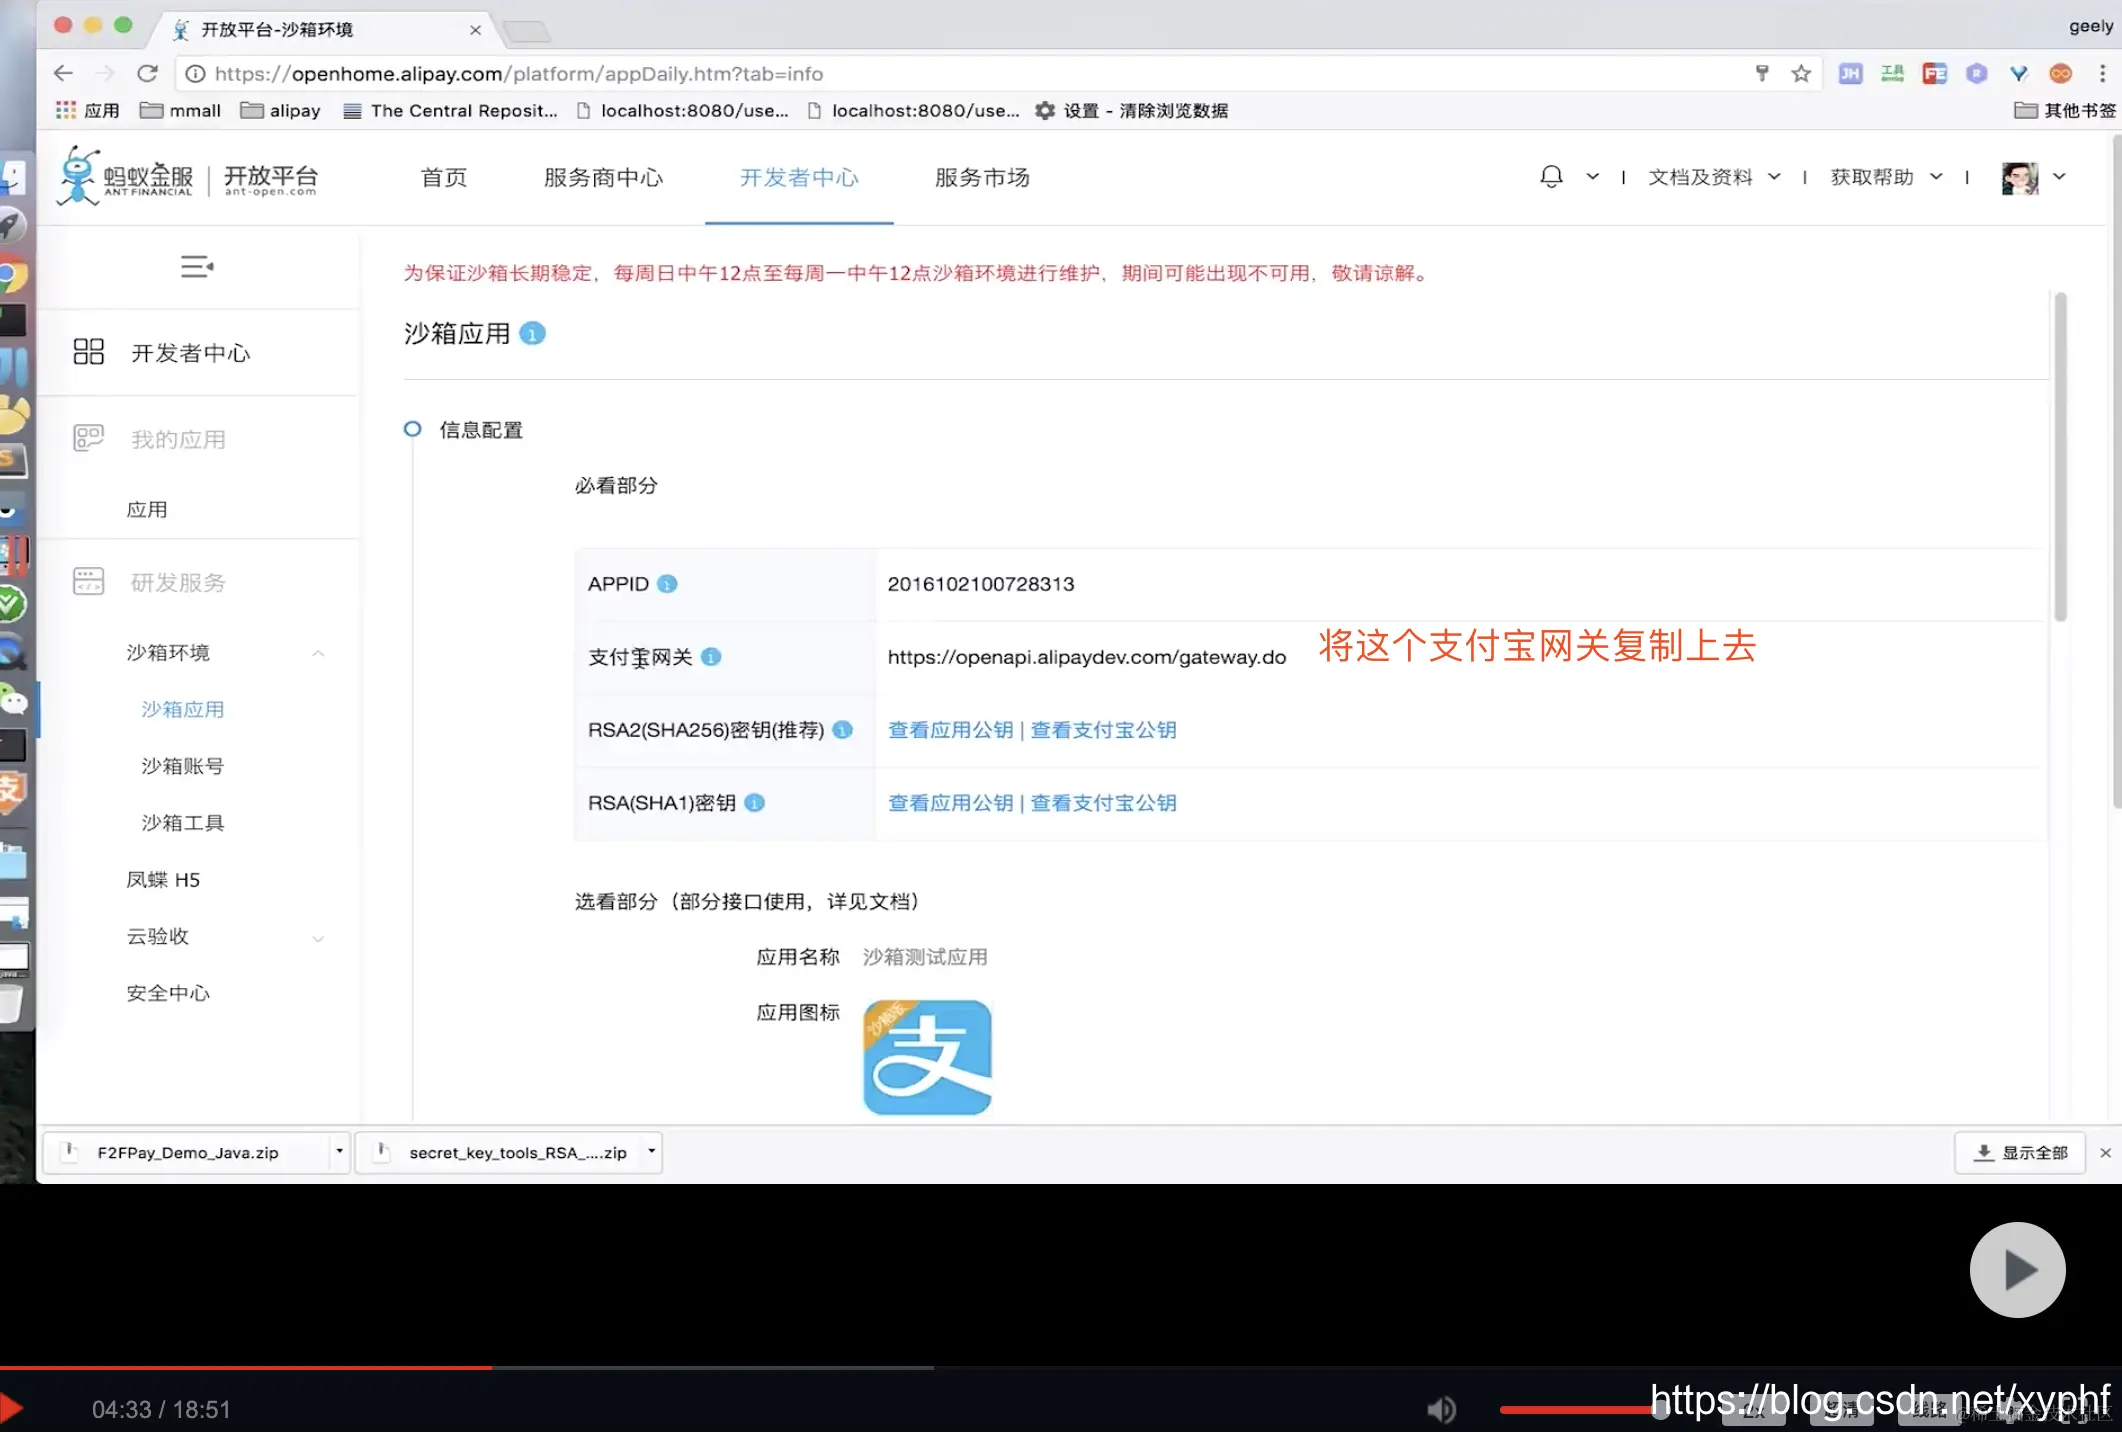Click the sidebar collapse hamburger icon

(196, 267)
